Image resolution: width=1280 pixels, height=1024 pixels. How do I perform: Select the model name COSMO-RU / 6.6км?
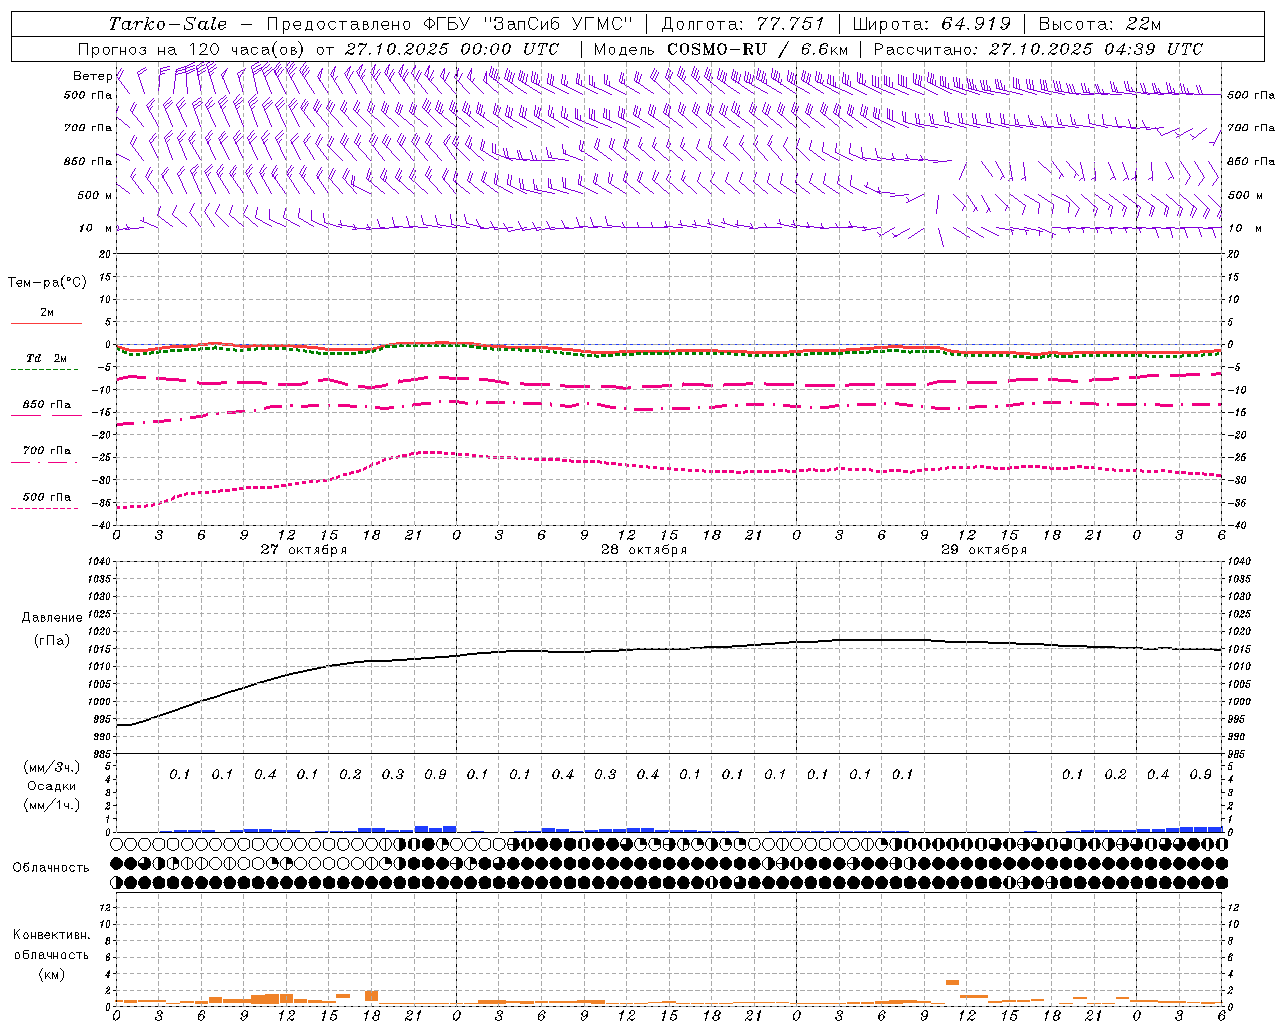pyautogui.click(x=757, y=49)
